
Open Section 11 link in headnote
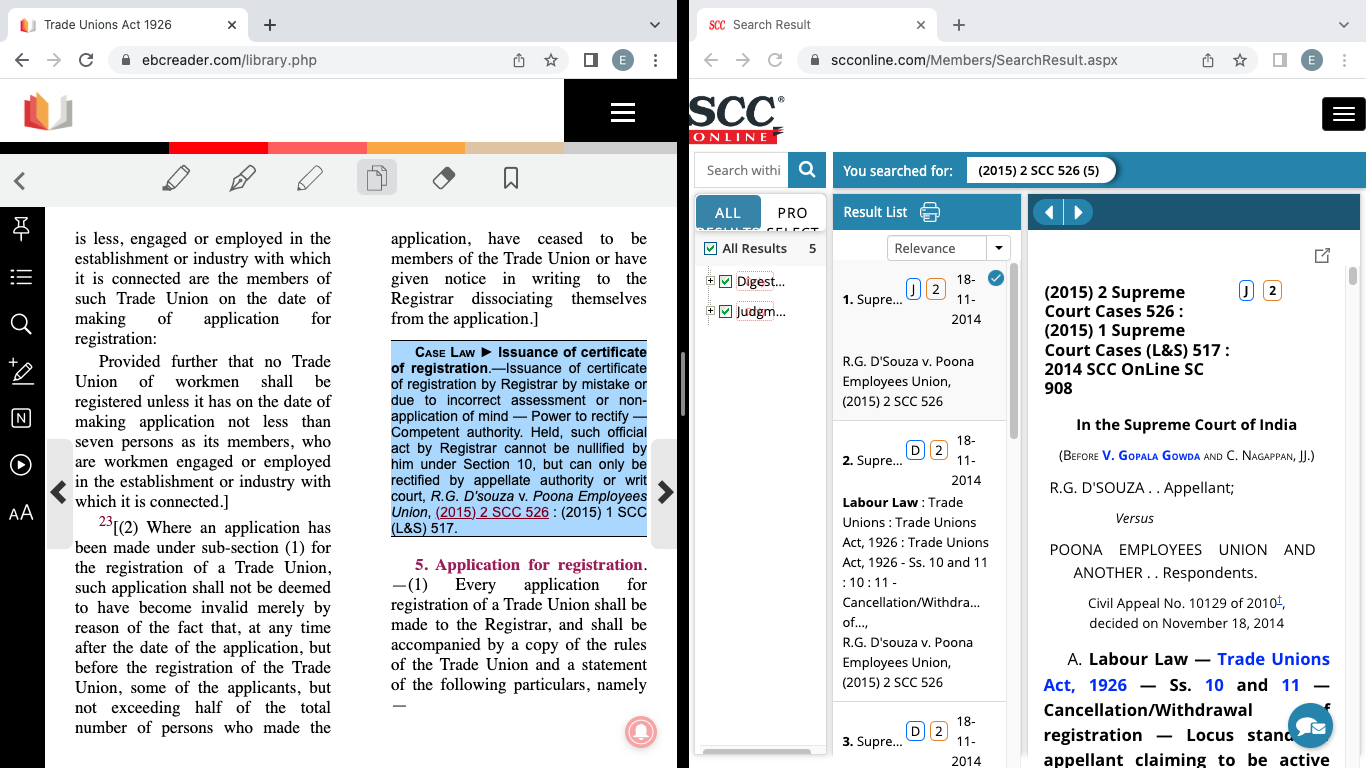[x=1290, y=685]
